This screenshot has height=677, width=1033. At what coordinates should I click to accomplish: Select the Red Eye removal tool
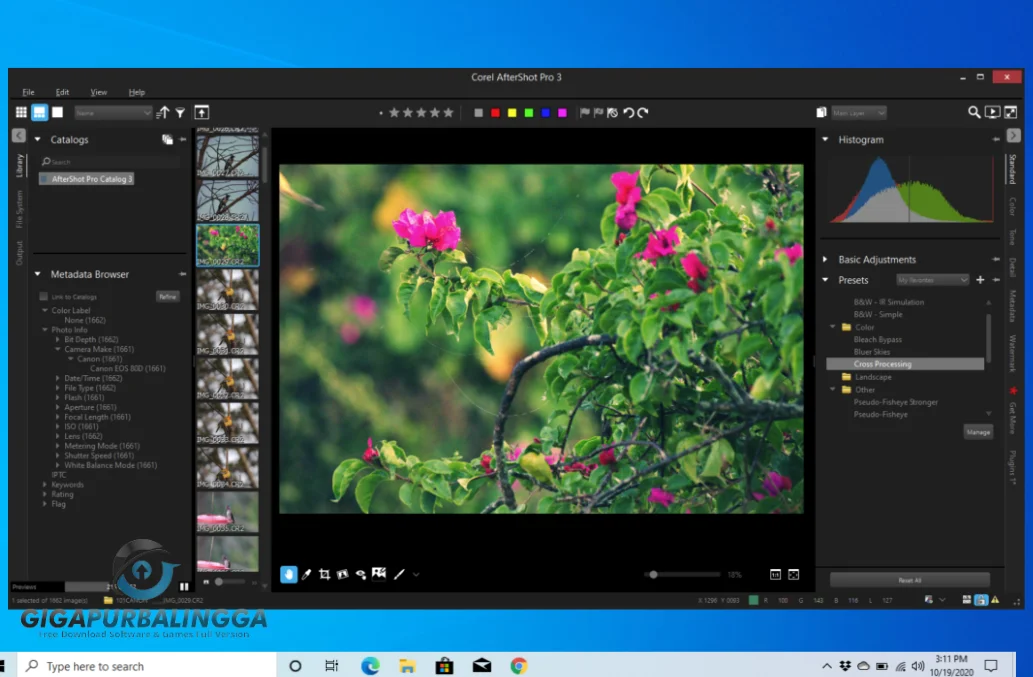(361, 574)
